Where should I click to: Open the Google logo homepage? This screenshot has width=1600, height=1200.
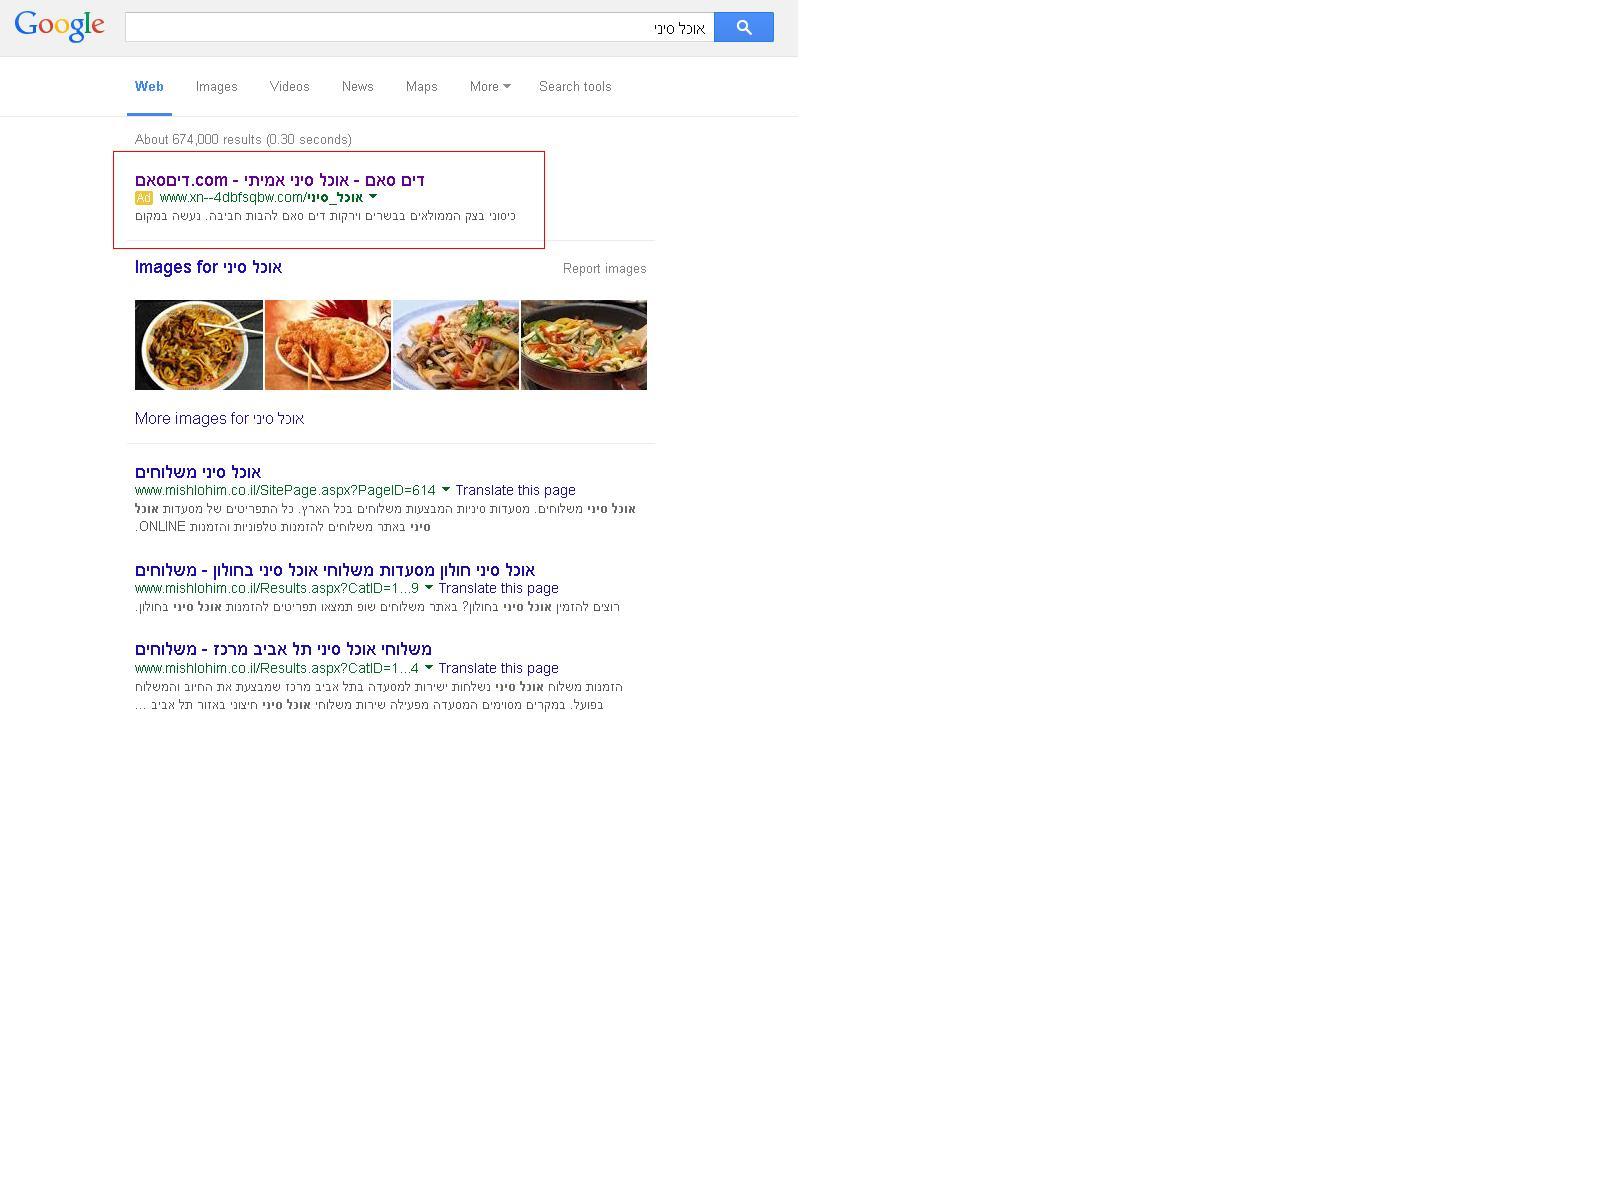tap(60, 27)
